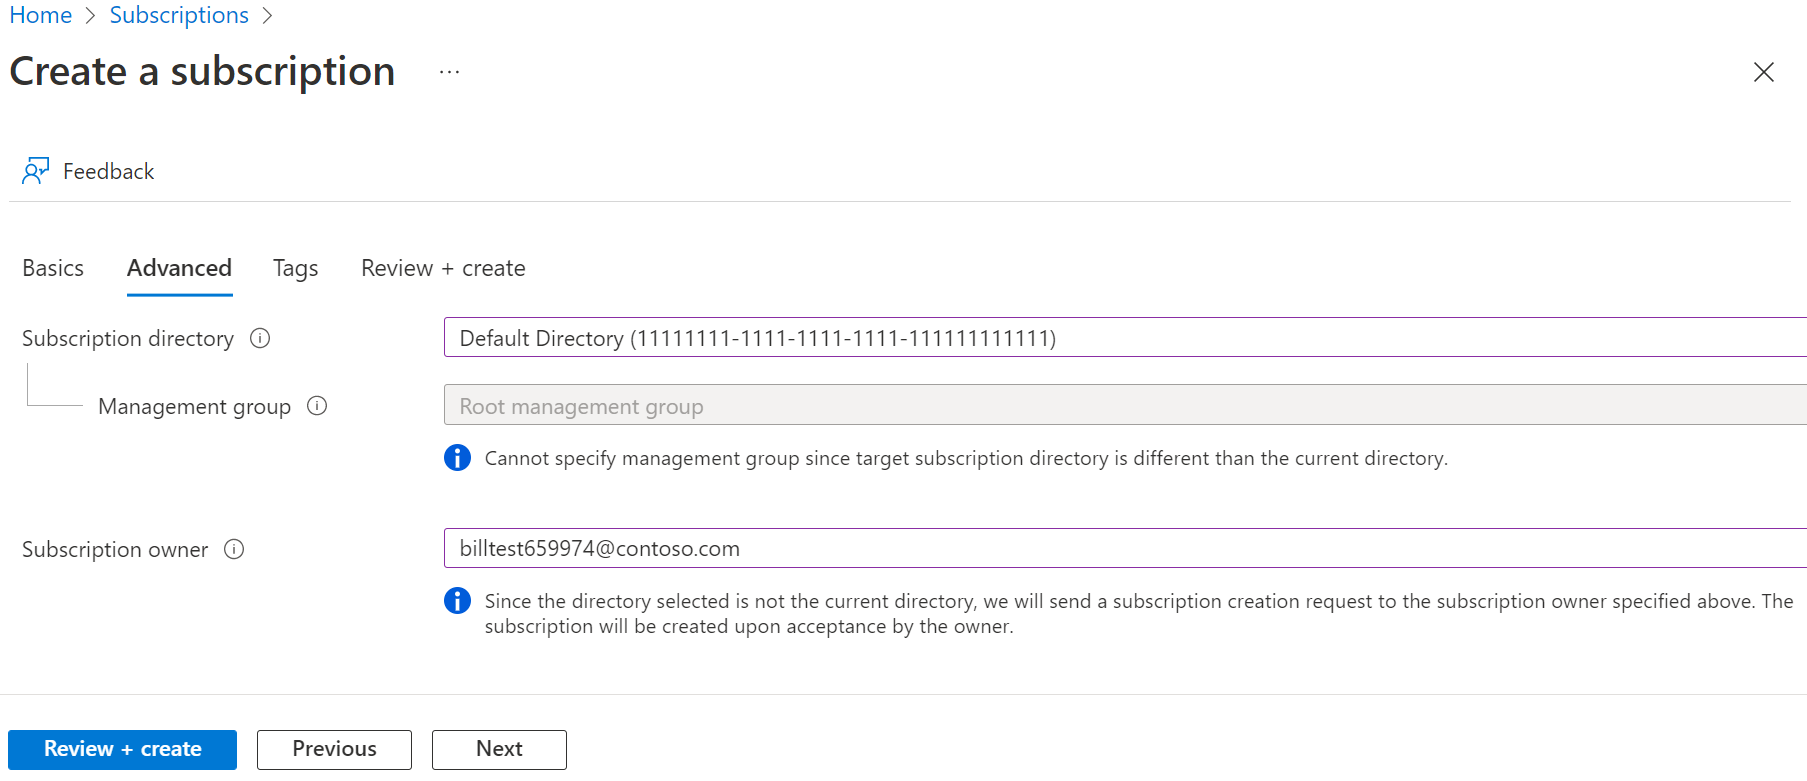The height and width of the screenshot is (781, 1807).
Task: Select the Advanced tab
Action: click(x=179, y=268)
